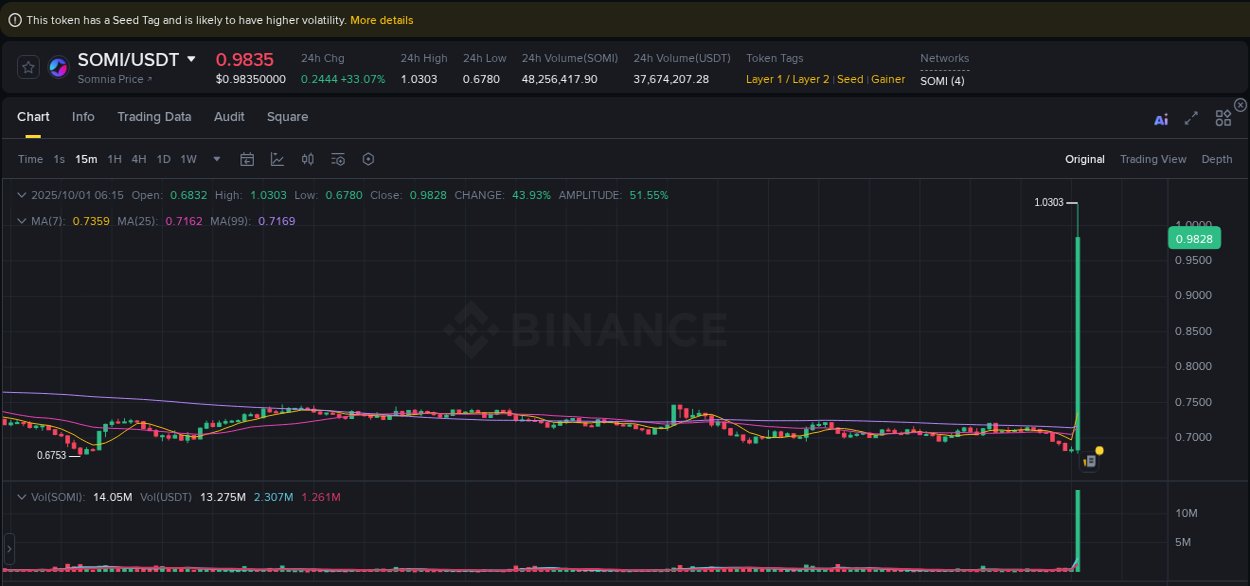The width and height of the screenshot is (1250, 586).
Task: Expand the left side chart panel chevron
Action: 8,549
